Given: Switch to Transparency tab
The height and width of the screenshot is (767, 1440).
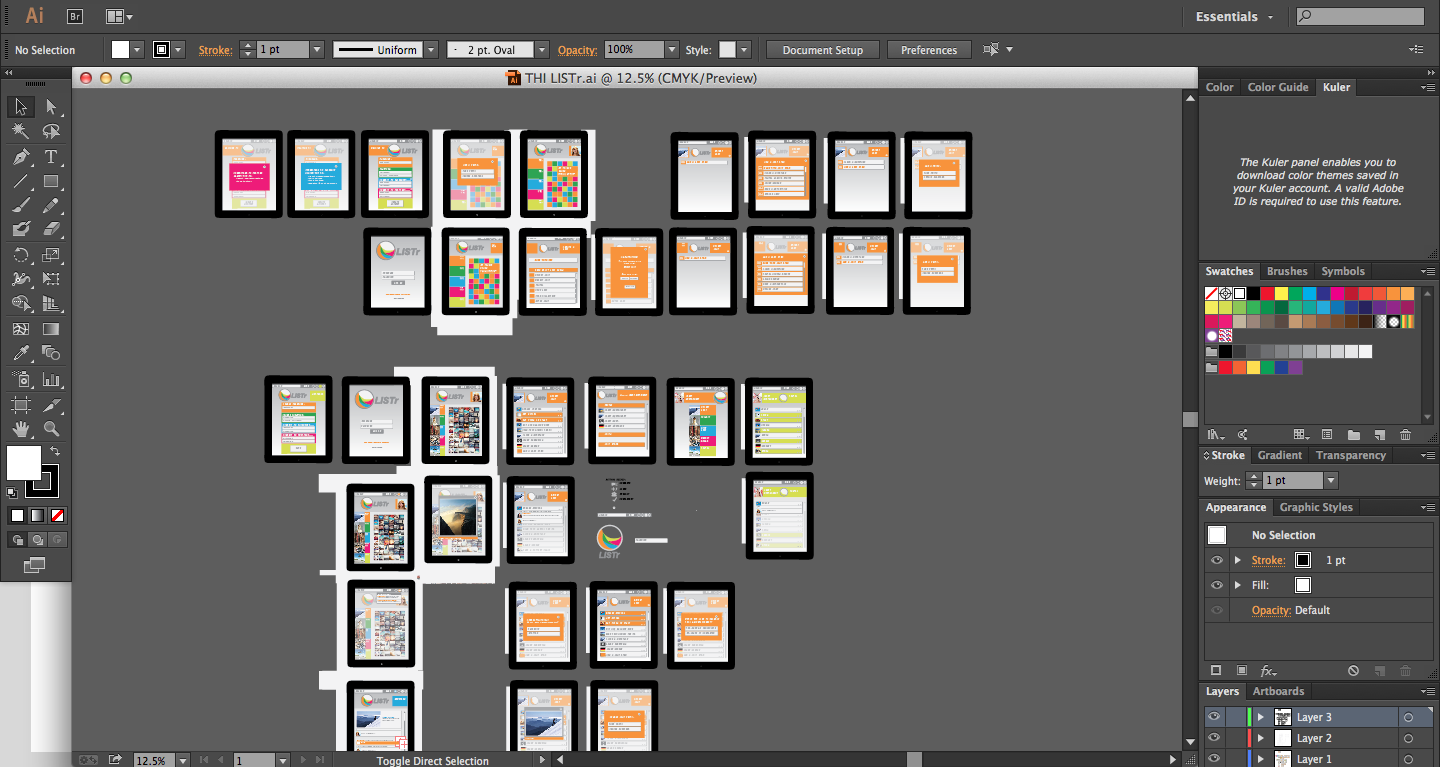Looking at the screenshot, I should [1351, 455].
